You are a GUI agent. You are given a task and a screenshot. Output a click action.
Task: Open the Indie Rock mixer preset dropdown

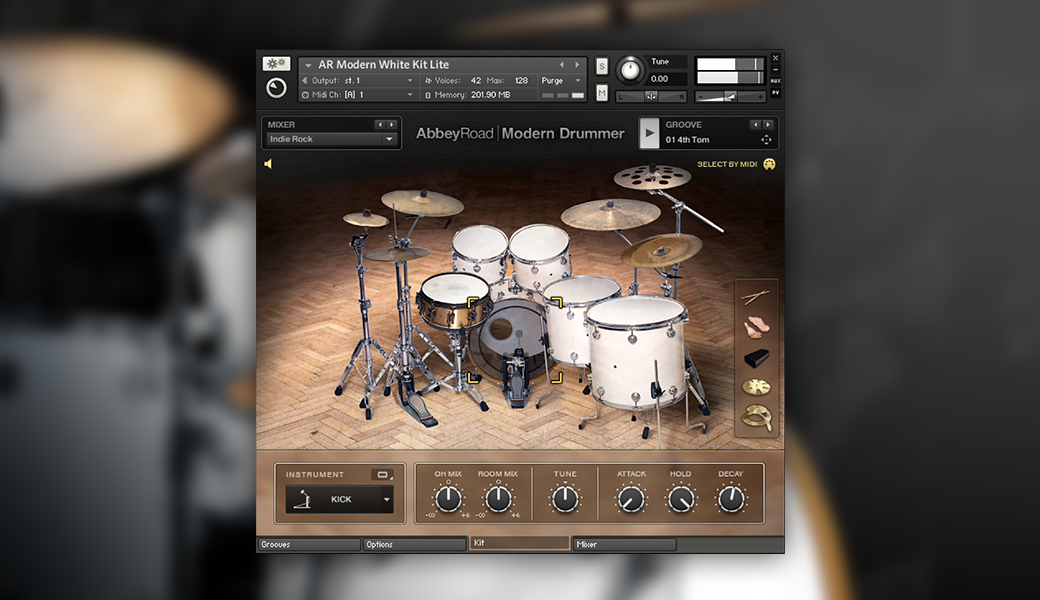(x=331, y=139)
